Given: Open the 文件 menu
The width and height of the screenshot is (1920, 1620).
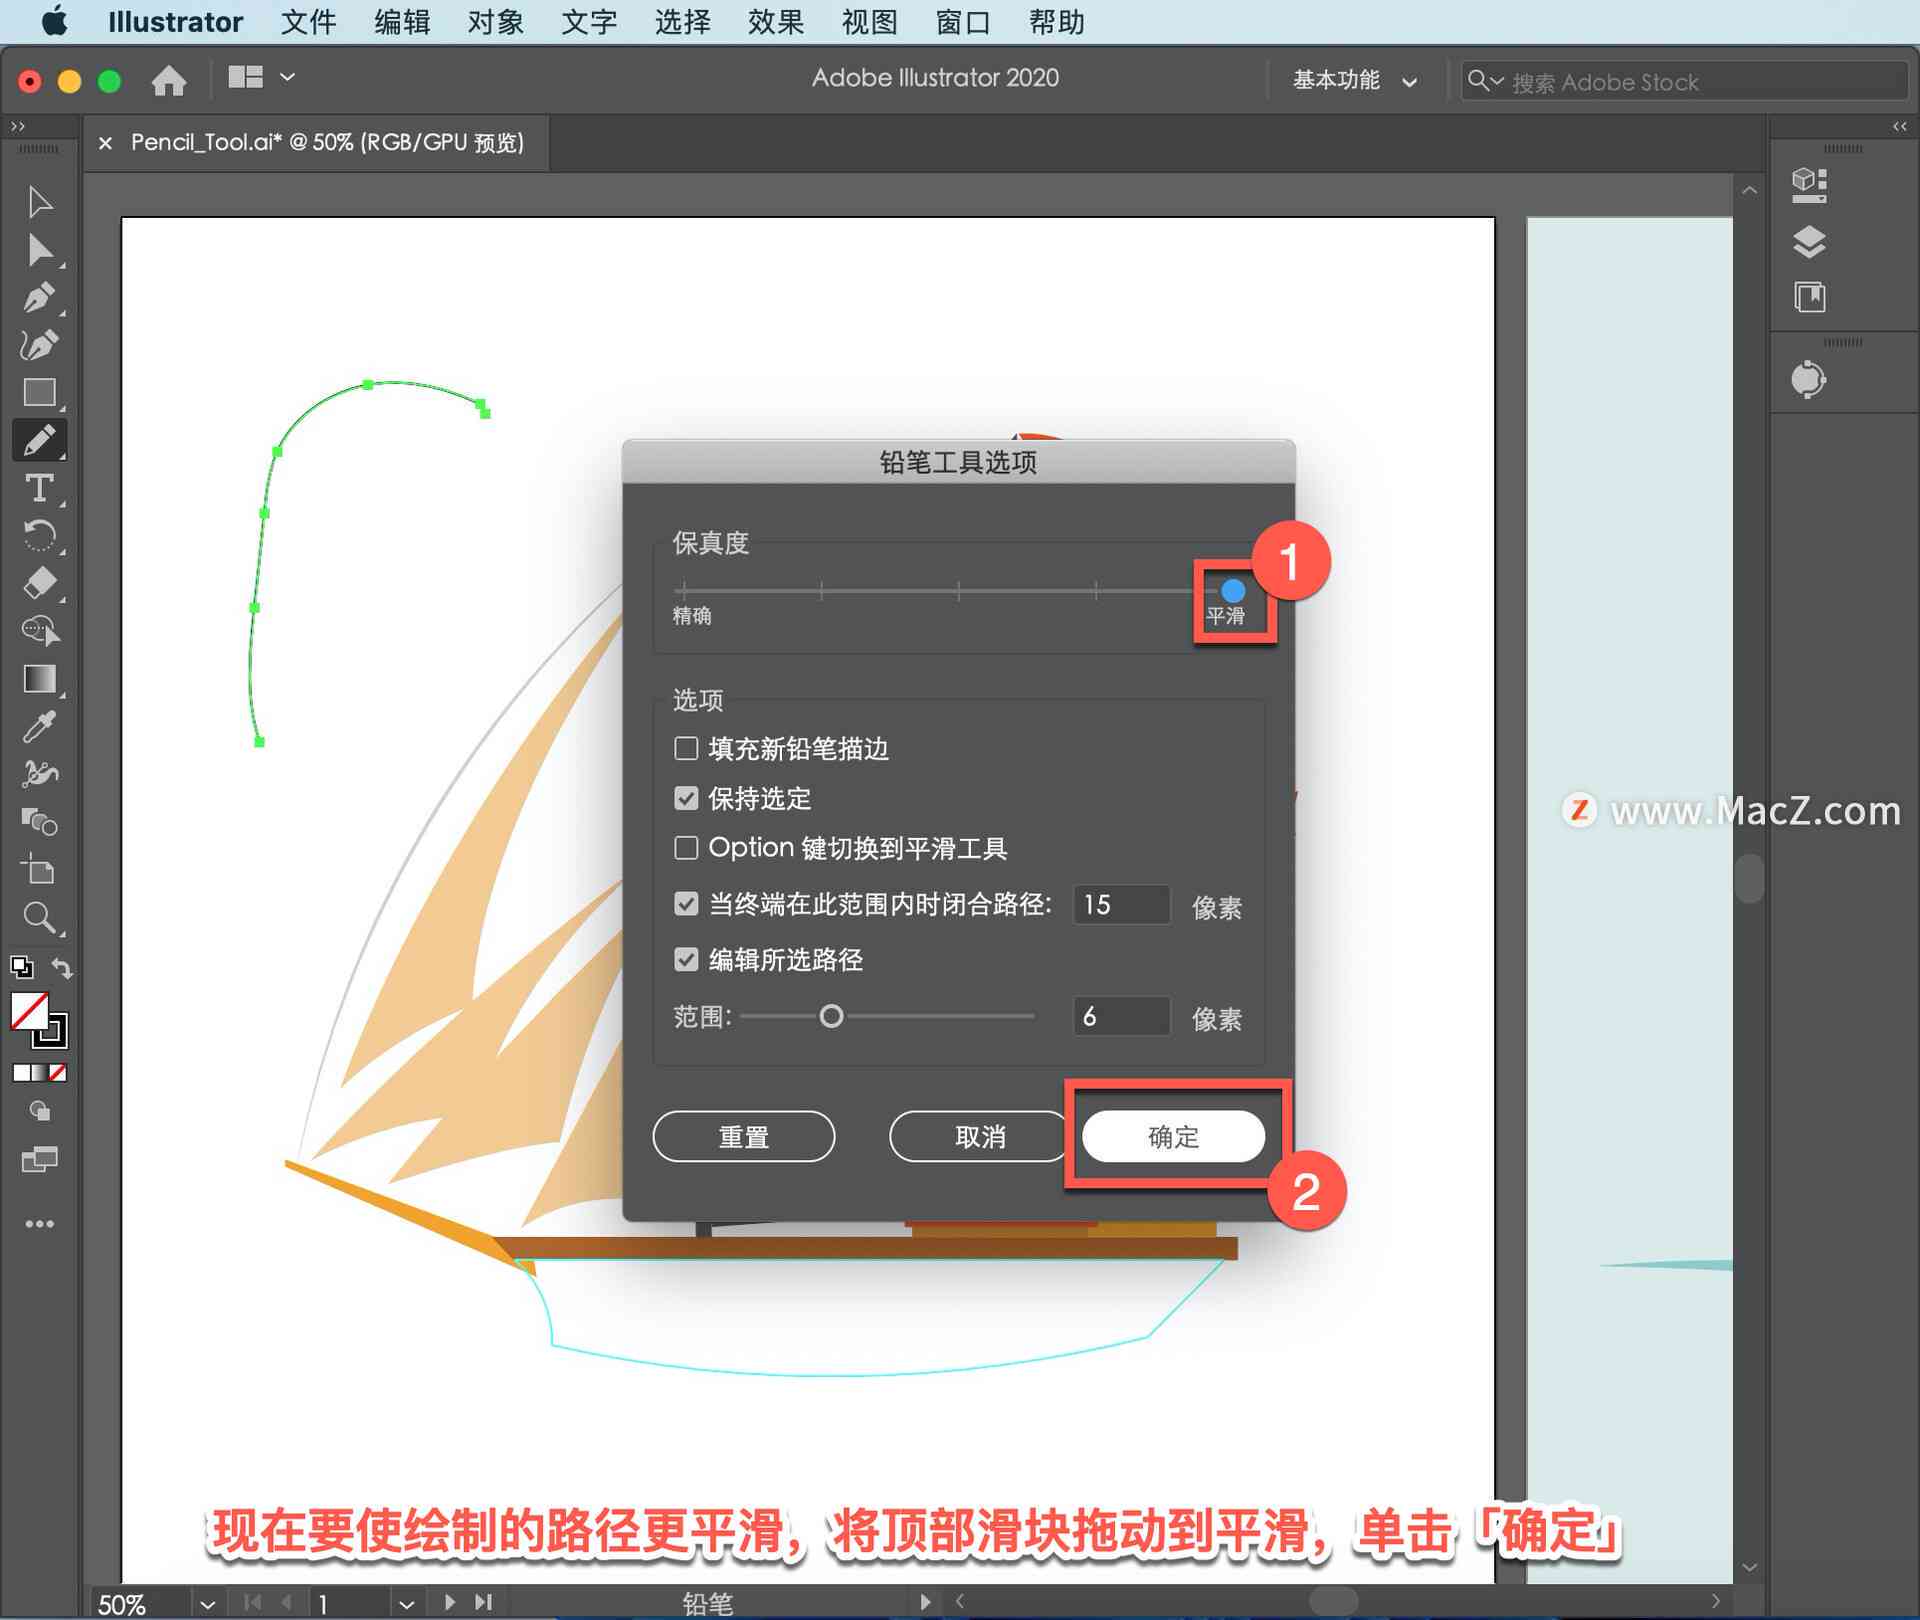Looking at the screenshot, I should (308, 22).
